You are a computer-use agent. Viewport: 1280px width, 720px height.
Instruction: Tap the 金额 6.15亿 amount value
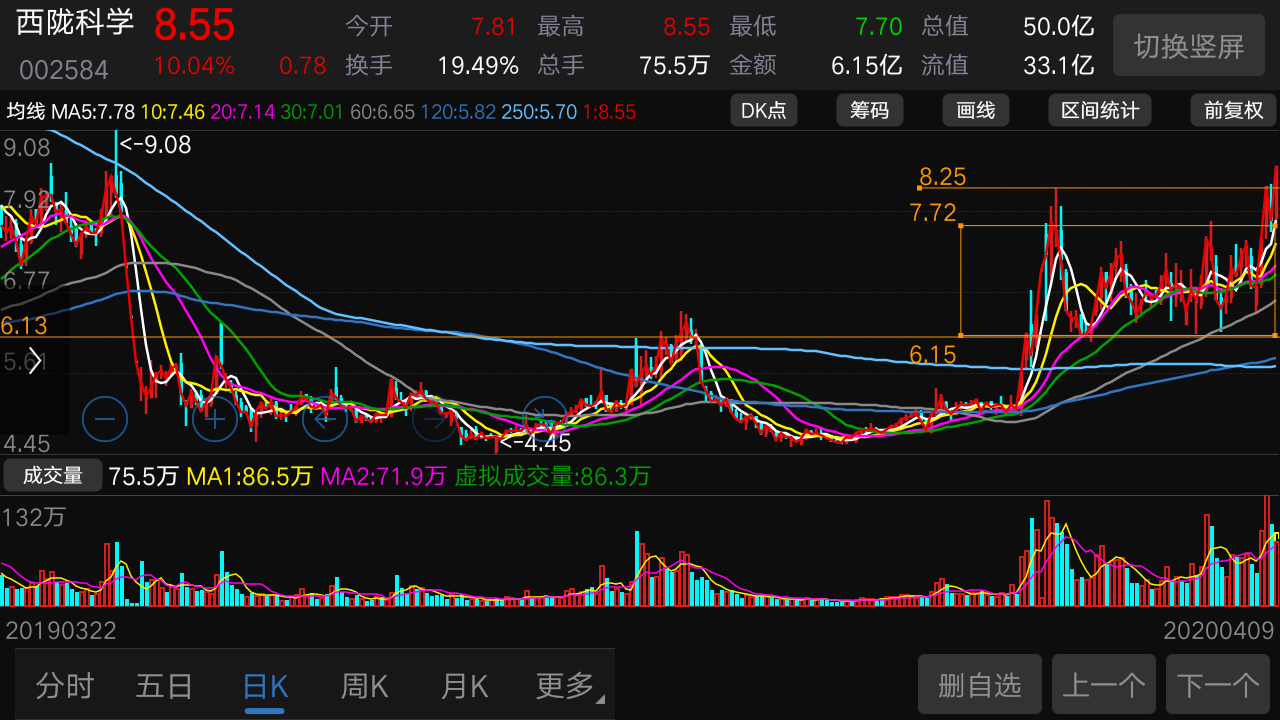coord(867,66)
